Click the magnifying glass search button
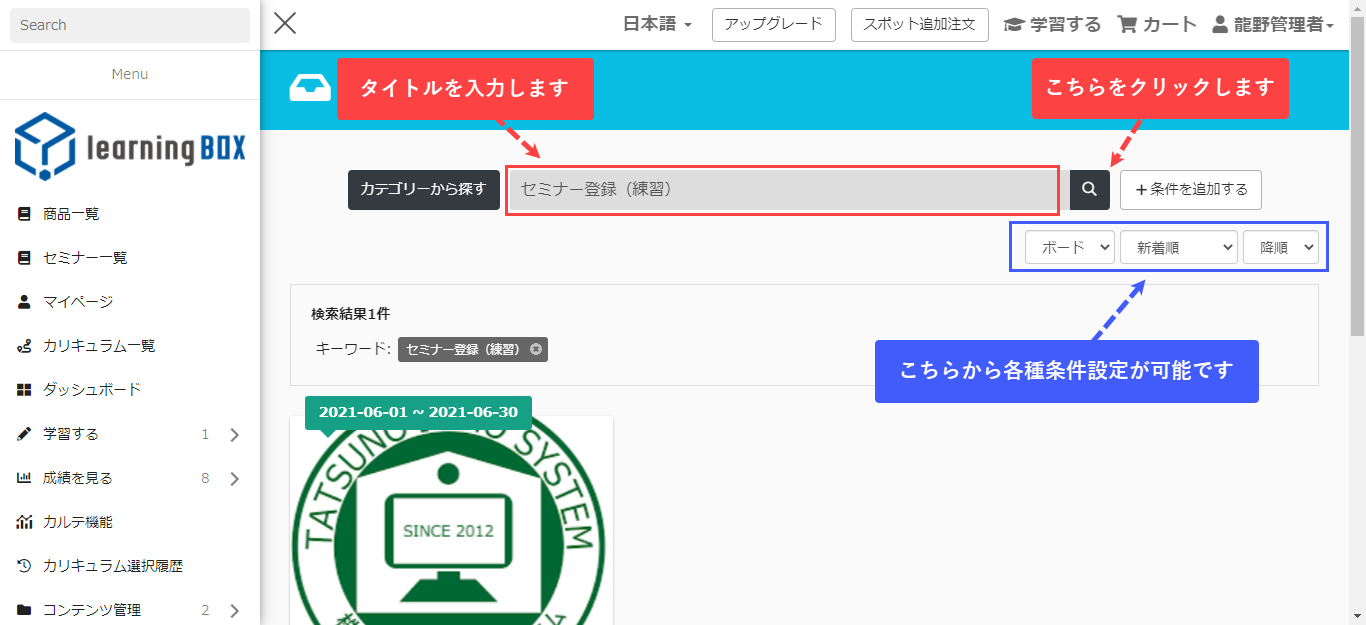Viewport: 1366px width, 625px height. click(x=1090, y=189)
